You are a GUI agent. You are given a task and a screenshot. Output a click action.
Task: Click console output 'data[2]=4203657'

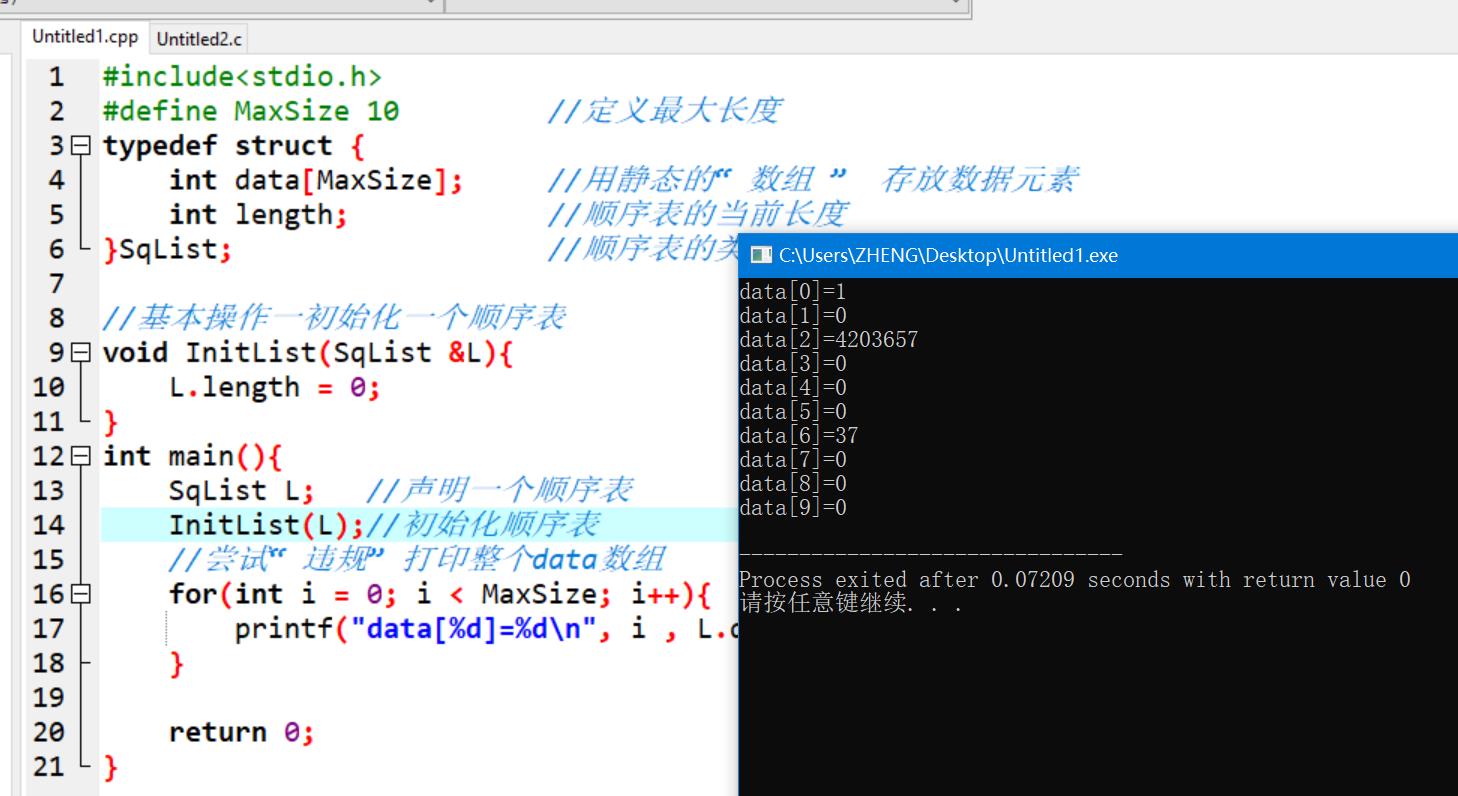pyautogui.click(x=829, y=340)
